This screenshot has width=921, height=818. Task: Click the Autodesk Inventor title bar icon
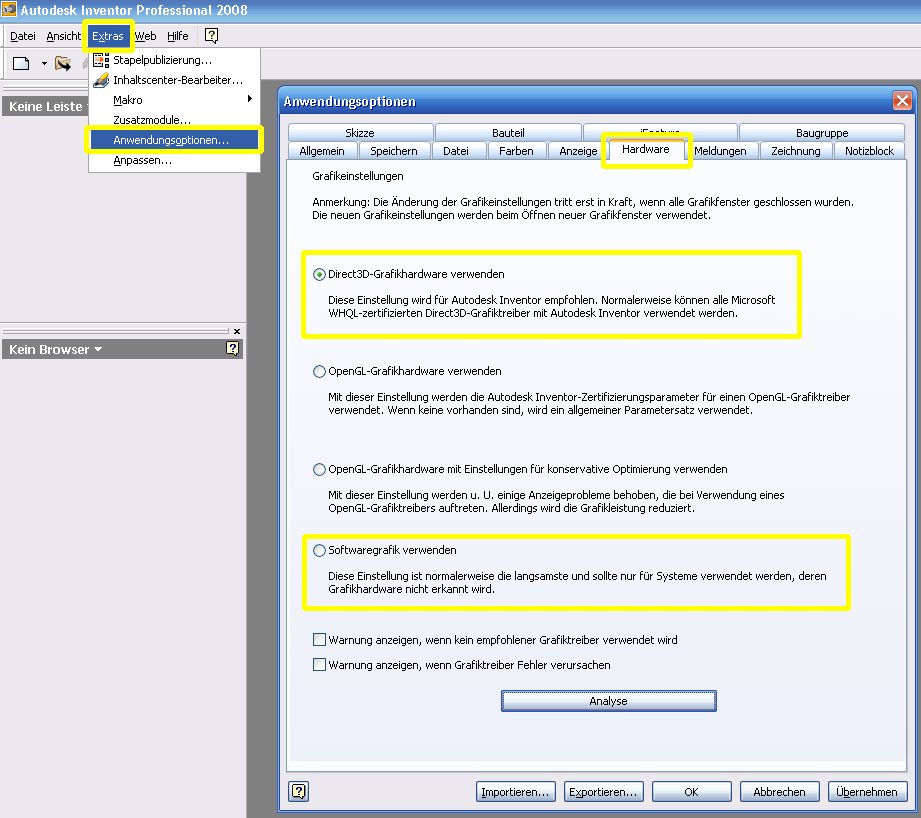[9, 9]
